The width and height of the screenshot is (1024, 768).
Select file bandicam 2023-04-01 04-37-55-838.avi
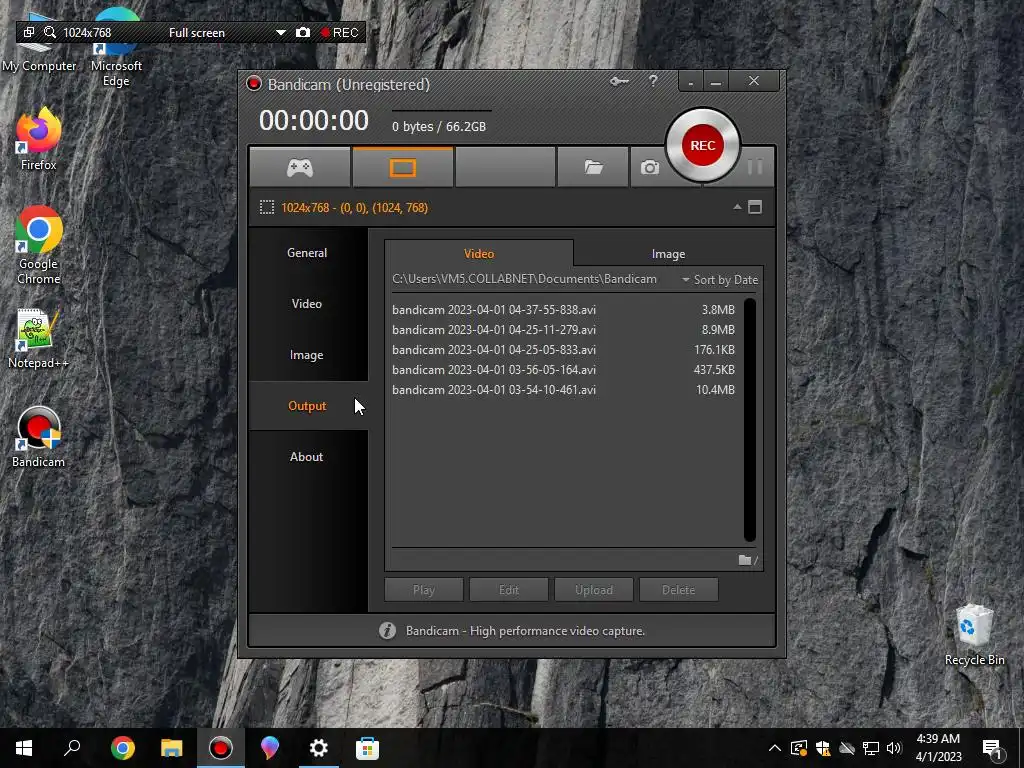(564, 310)
